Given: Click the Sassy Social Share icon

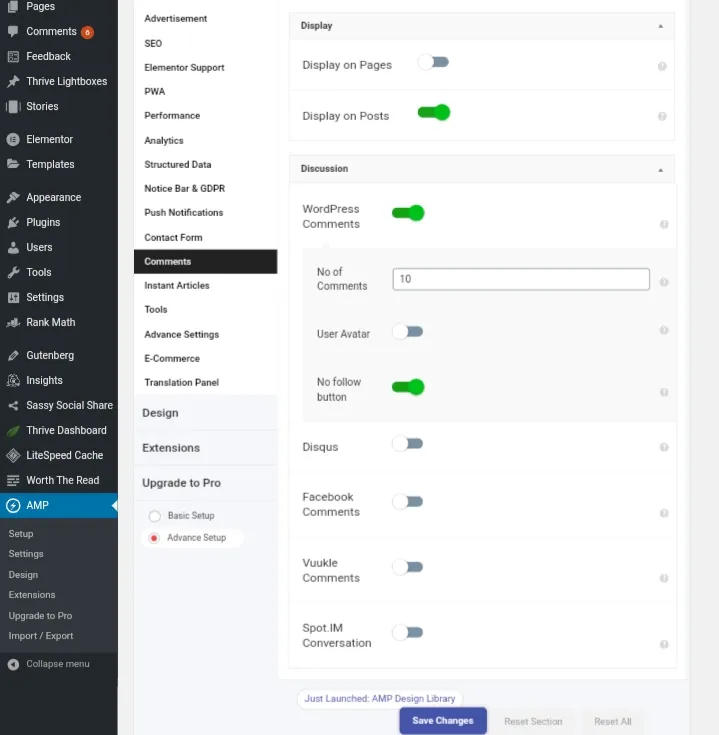Looking at the screenshot, I should coord(13,405).
